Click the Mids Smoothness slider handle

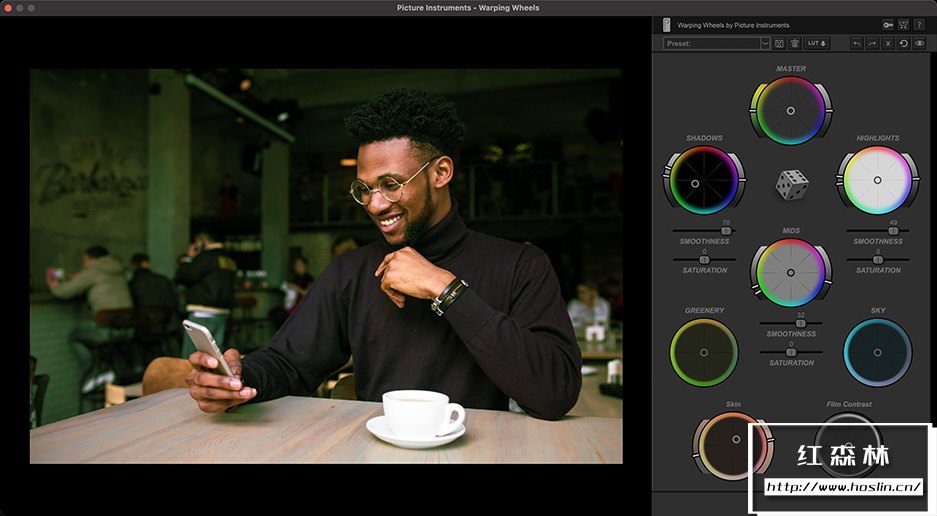800,323
